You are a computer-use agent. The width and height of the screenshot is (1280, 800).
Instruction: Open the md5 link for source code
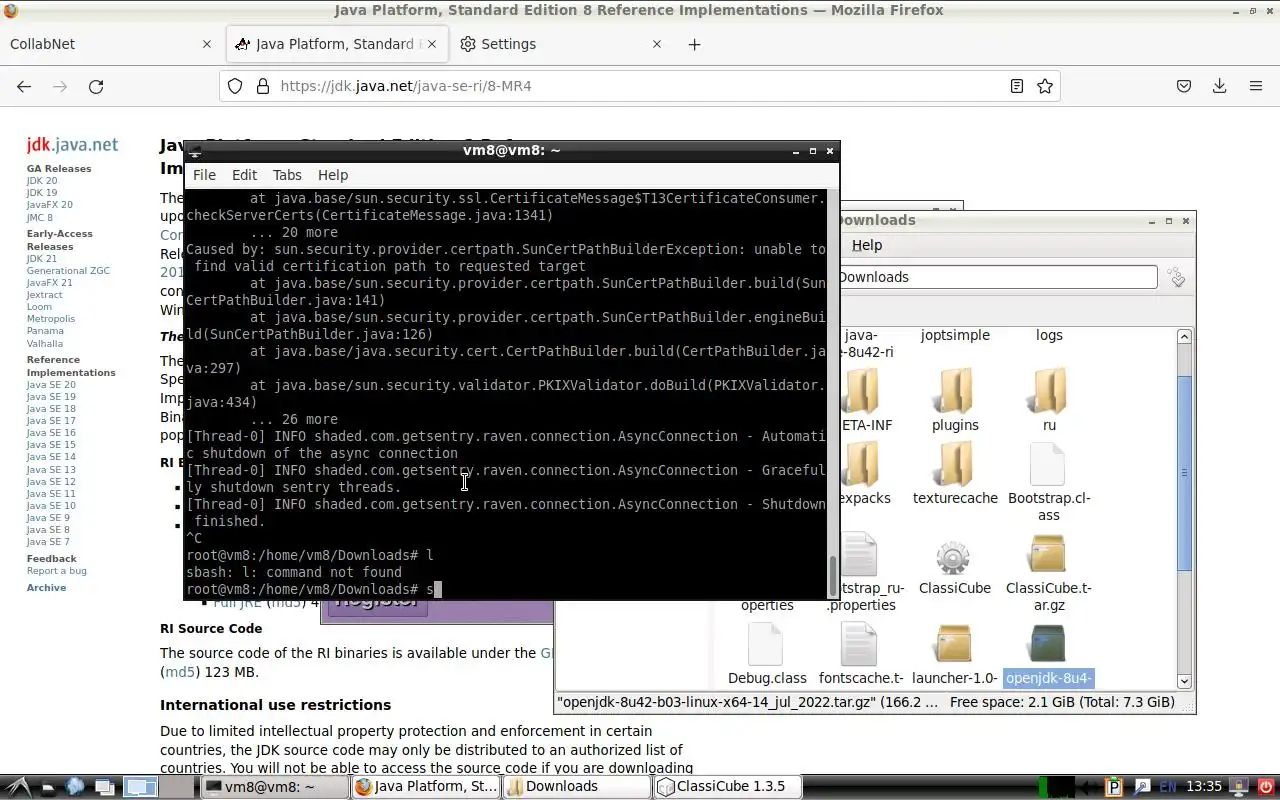pos(180,672)
